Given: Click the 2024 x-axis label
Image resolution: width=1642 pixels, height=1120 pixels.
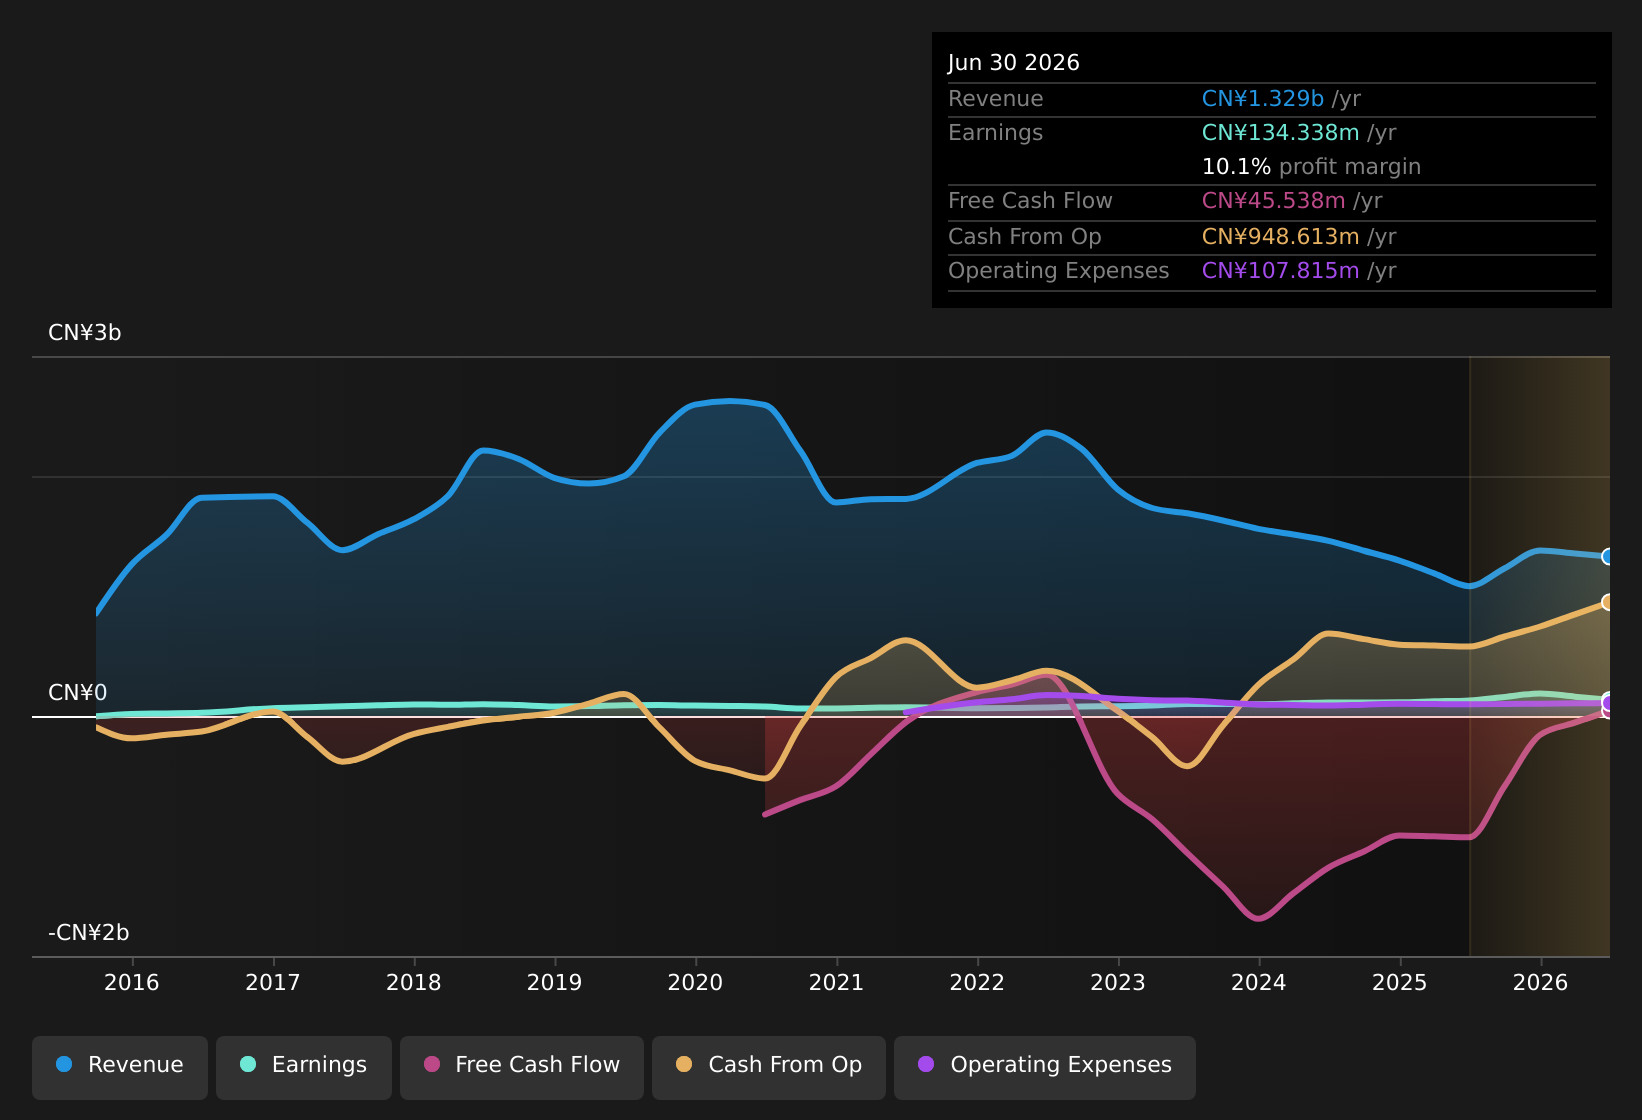Looking at the screenshot, I should pyautogui.click(x=1259, y=983).
